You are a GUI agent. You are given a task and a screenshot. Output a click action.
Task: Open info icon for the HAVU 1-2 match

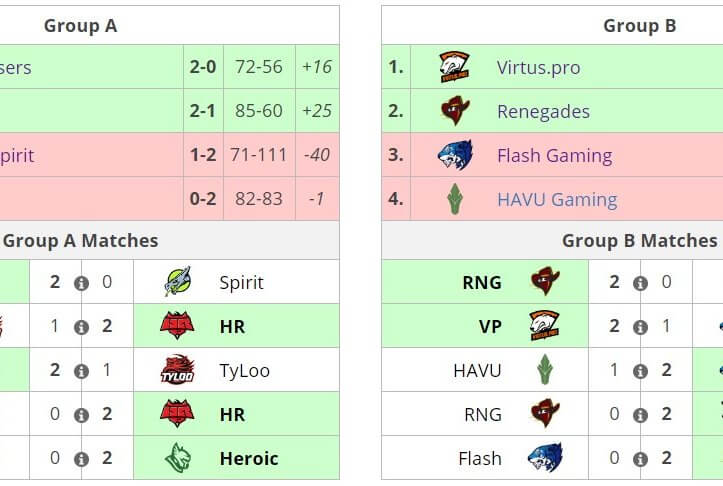point(640,371)
